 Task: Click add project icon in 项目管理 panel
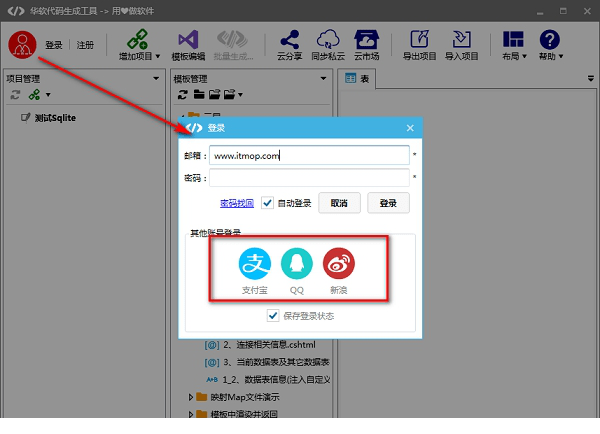pos(34,95)
